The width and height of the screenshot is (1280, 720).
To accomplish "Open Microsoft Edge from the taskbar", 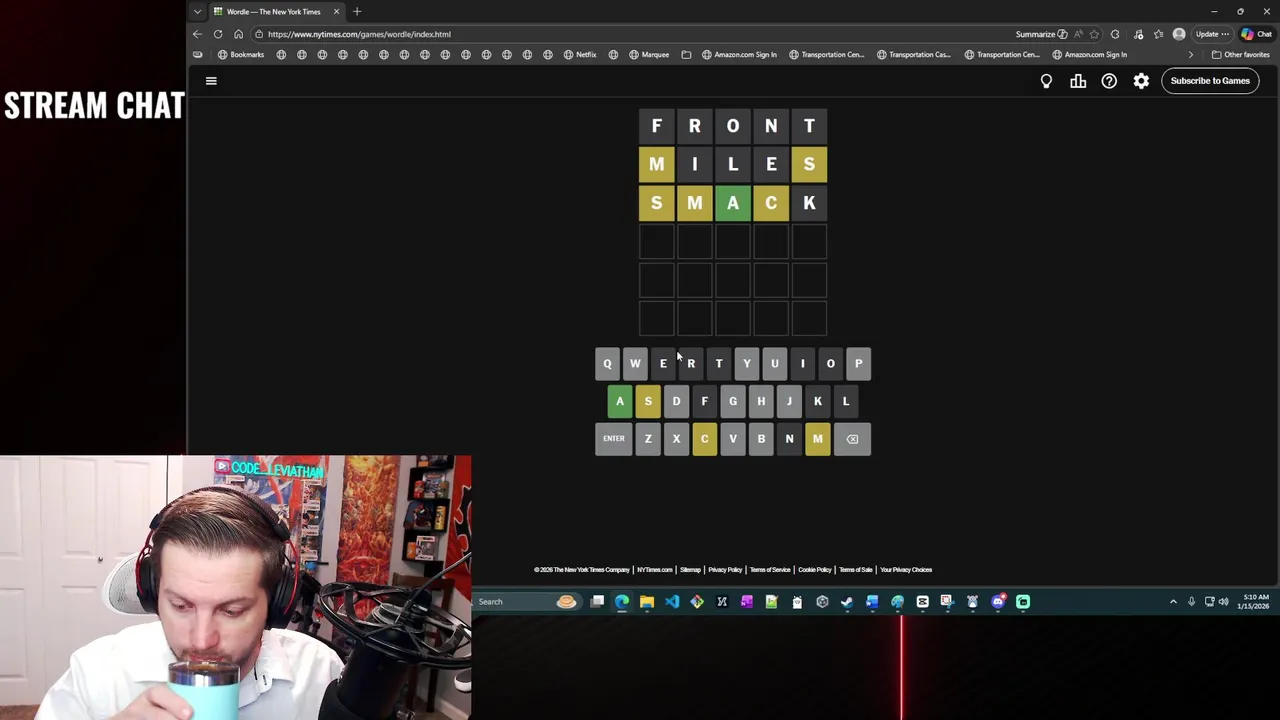I will point(622,602).
